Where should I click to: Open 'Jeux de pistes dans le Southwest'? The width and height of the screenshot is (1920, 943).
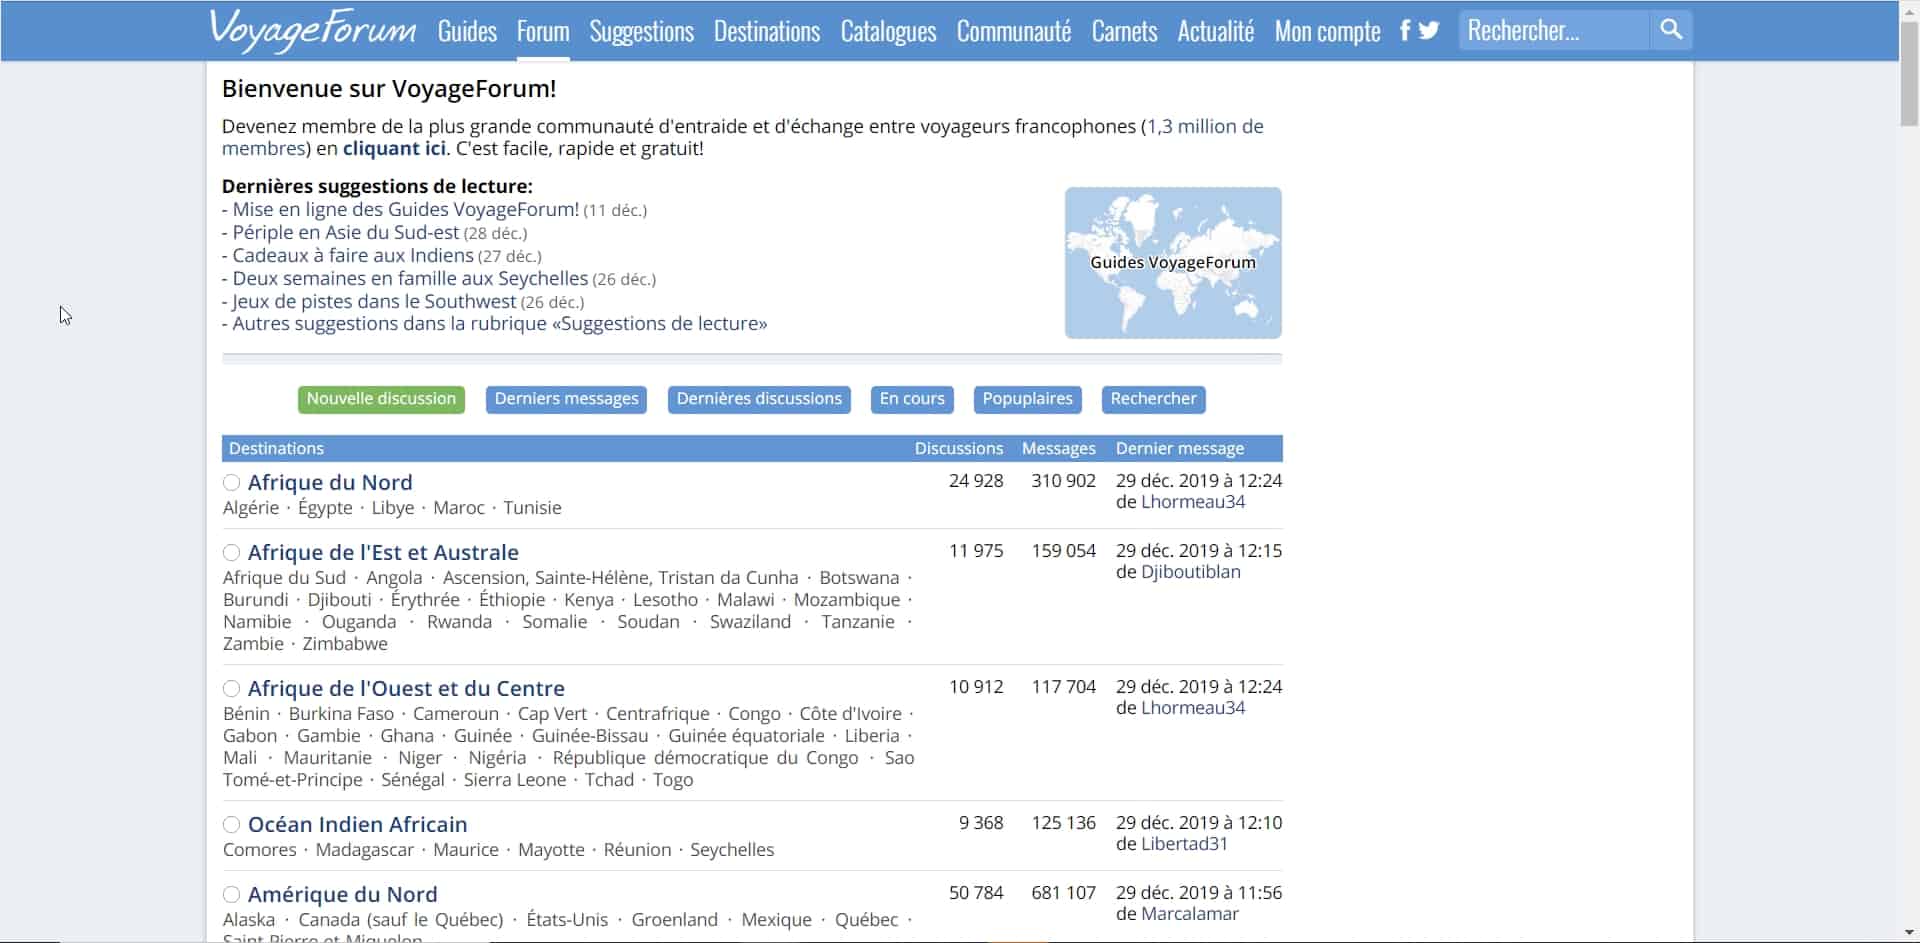(374, 302)
